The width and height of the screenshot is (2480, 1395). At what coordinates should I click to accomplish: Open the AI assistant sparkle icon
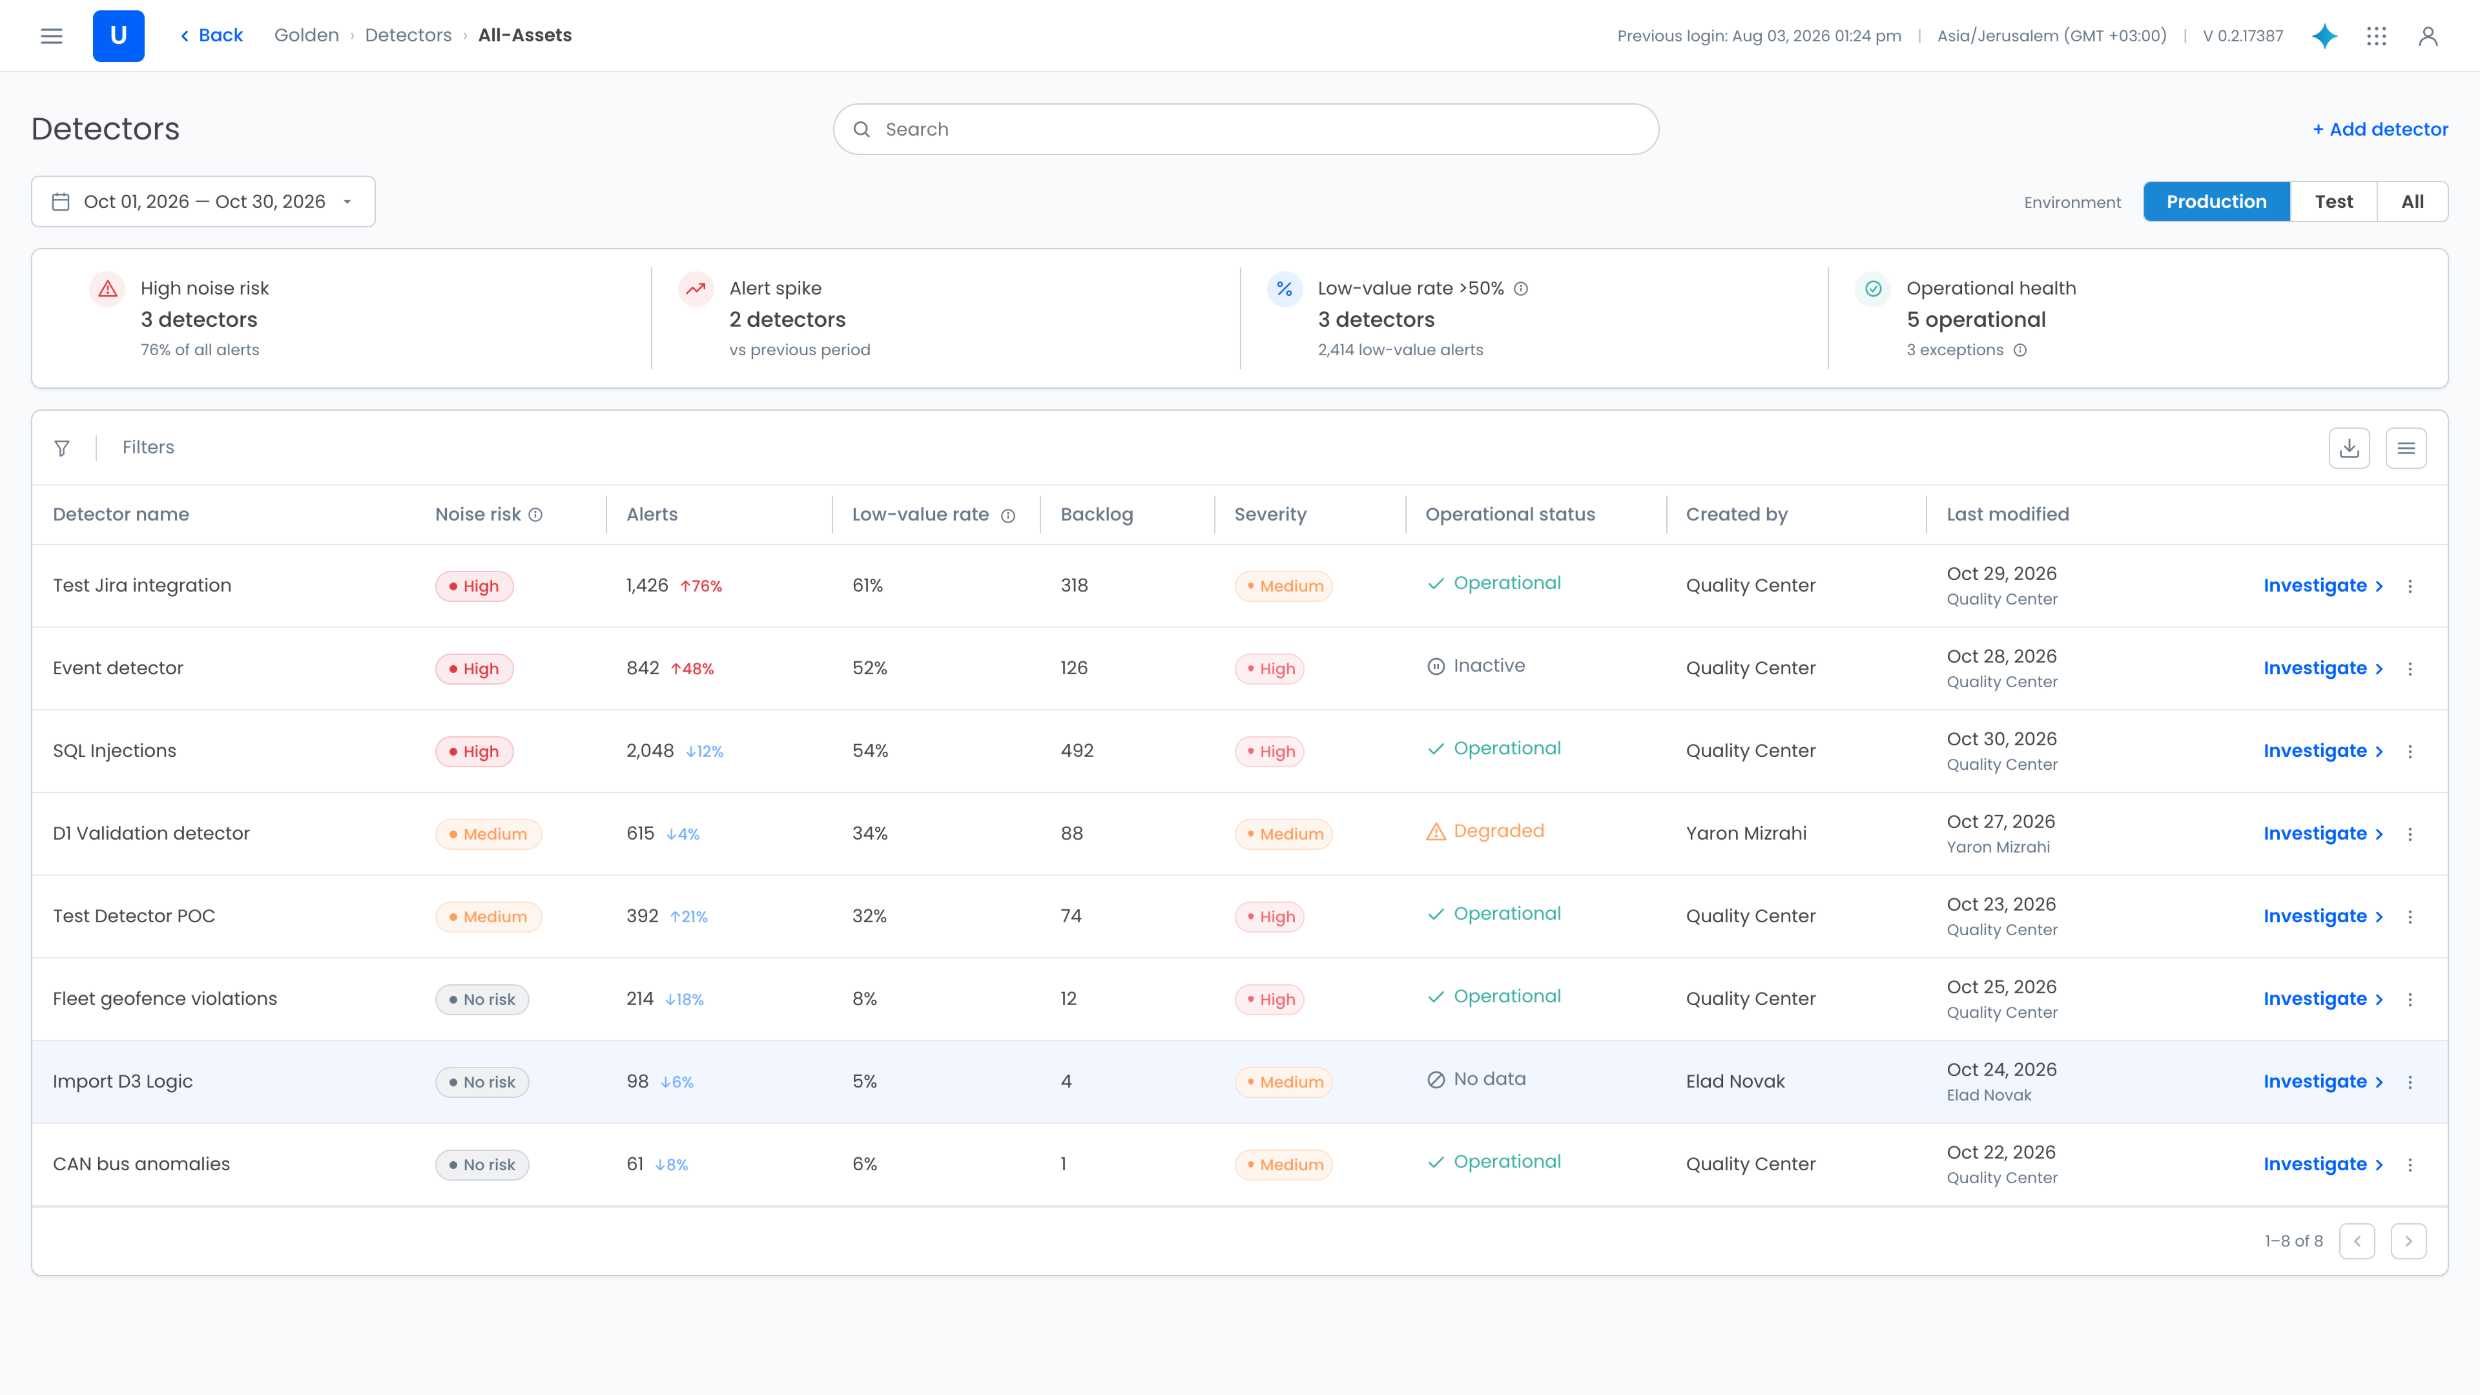pyautogui.click(x=2325, y=36)
